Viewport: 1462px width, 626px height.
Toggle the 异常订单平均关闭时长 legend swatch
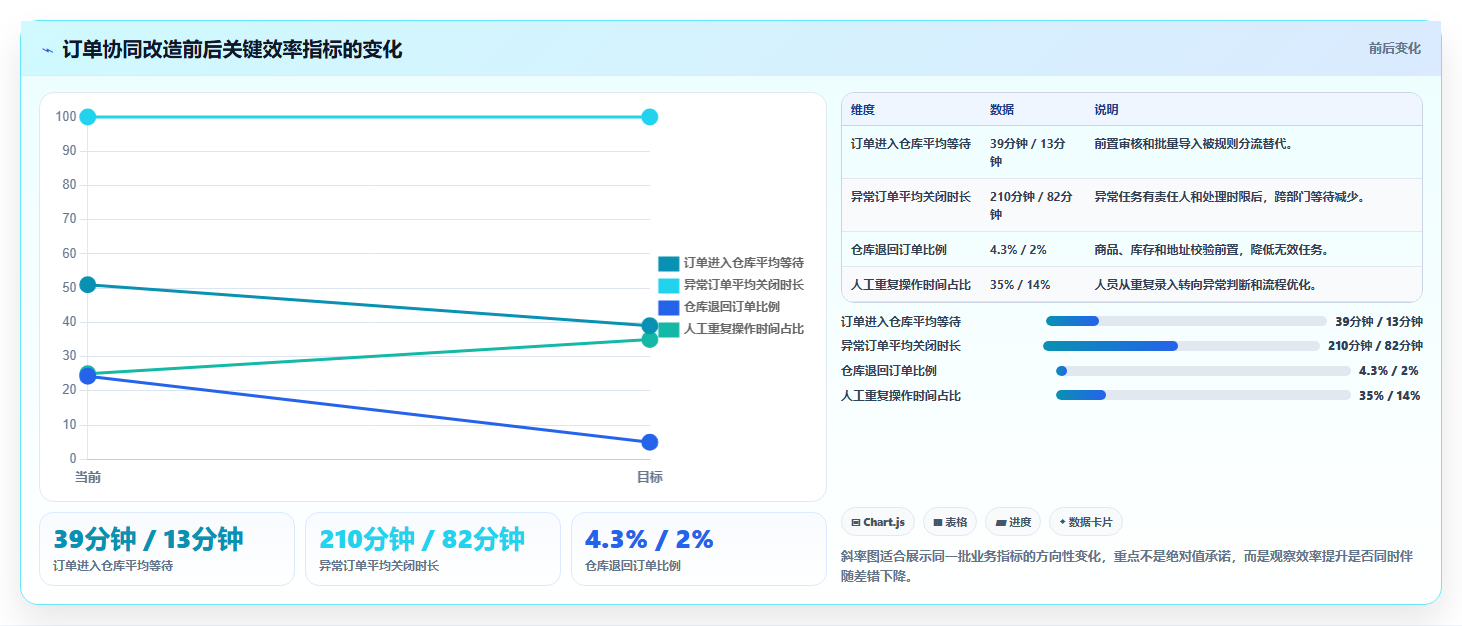[x=668, y=285]
